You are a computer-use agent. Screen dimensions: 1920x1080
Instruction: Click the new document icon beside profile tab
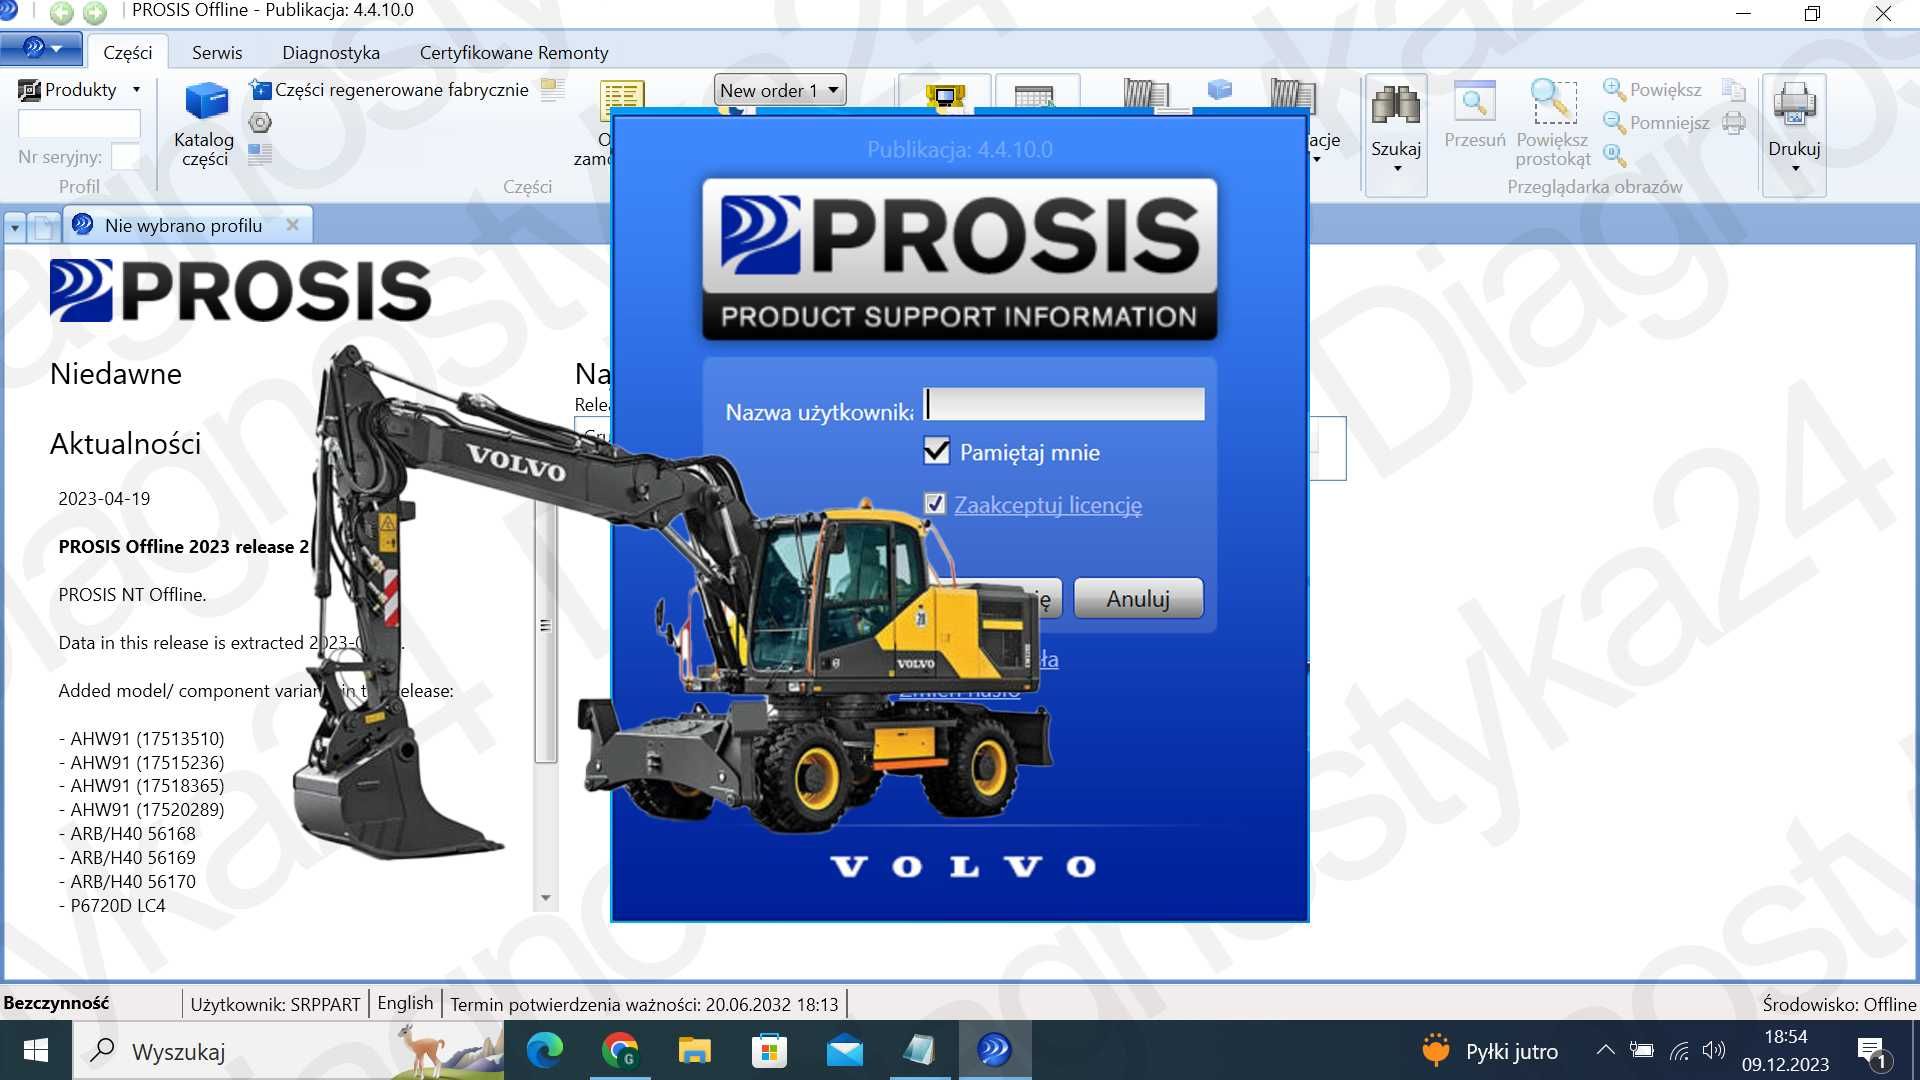tap(44, 227)
